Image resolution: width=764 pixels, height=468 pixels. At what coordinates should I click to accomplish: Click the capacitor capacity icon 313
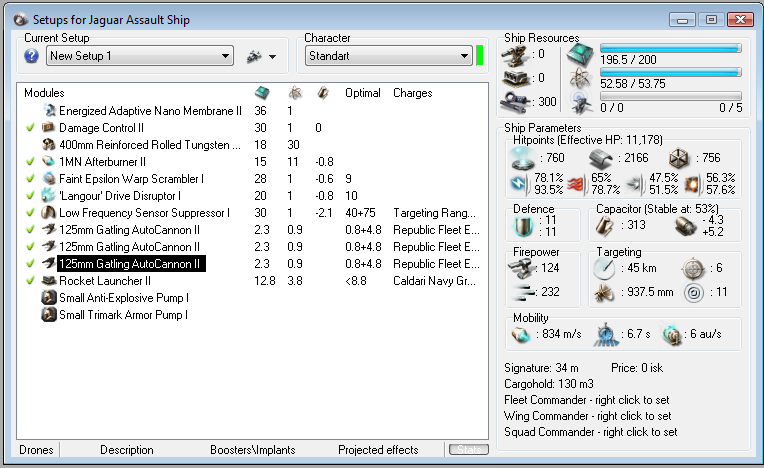click(604, 225)
